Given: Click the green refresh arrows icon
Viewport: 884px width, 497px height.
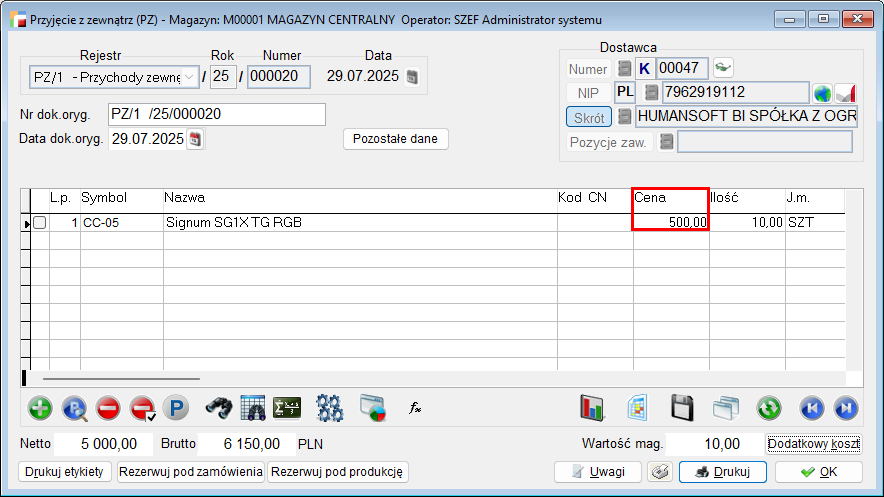Looking at the screenshot, I should (768, 408).
